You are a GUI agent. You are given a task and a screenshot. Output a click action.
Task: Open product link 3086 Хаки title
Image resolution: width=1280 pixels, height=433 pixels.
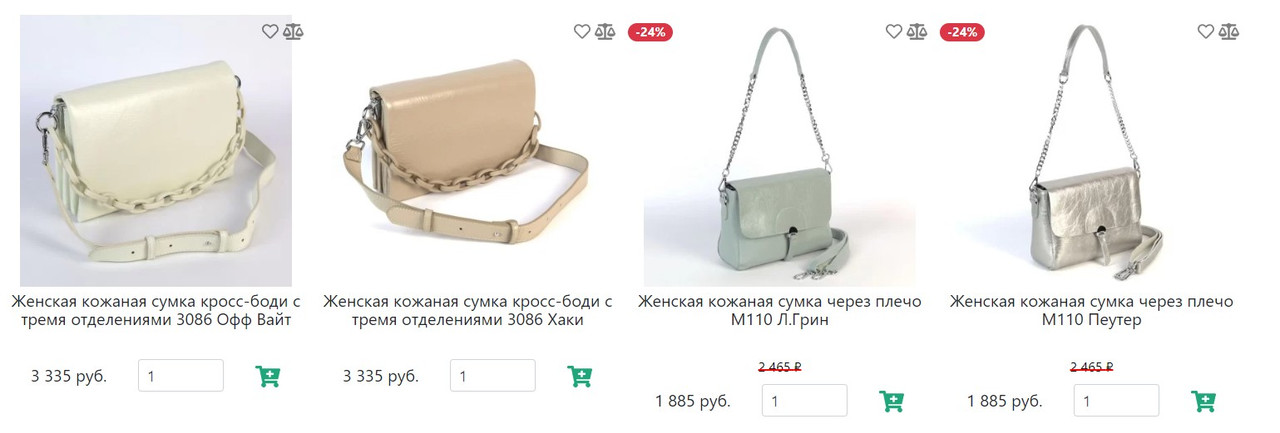point(468,311)
